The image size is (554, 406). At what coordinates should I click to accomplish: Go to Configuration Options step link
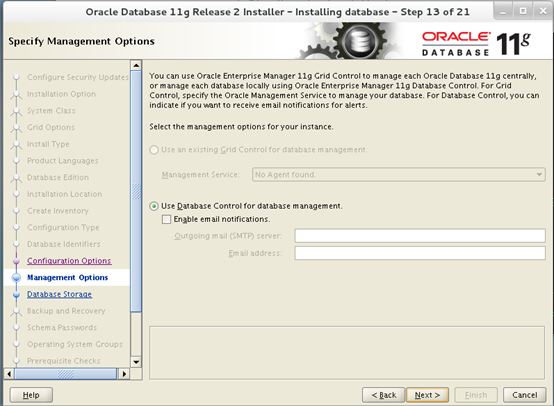69,261
